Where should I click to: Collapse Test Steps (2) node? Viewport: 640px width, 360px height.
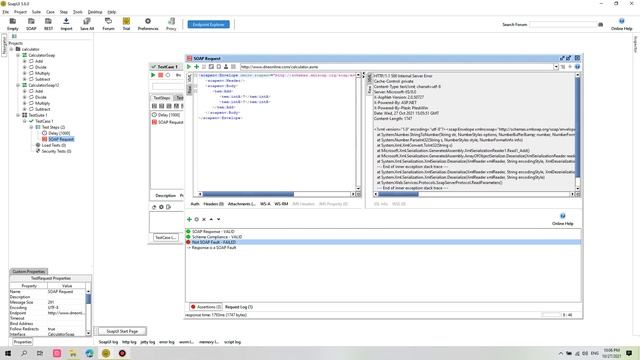tap(31, 127)
